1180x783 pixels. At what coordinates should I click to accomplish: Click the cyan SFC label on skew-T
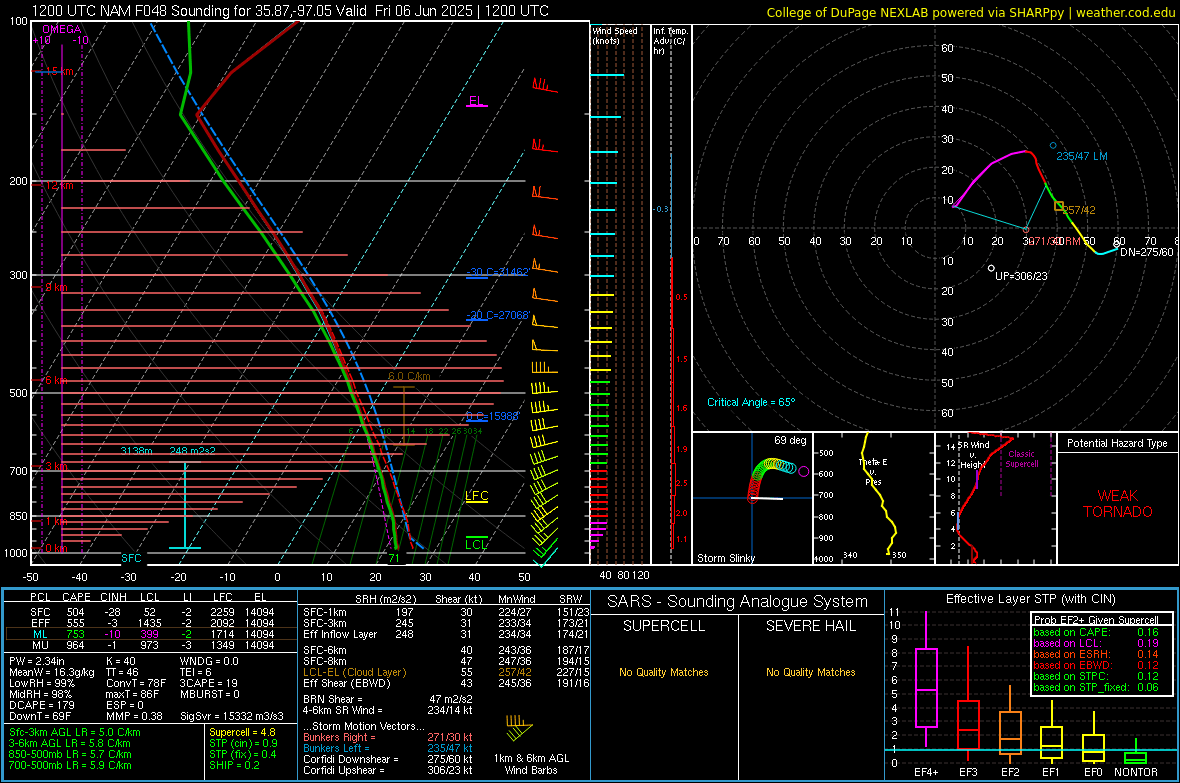point(131,558)
